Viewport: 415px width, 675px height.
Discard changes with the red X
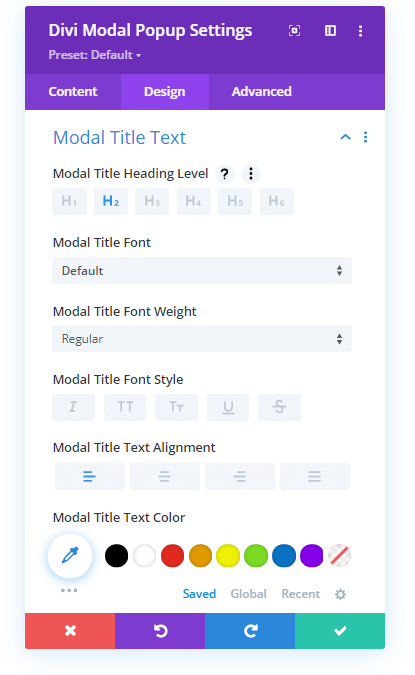tap(70, 631)
